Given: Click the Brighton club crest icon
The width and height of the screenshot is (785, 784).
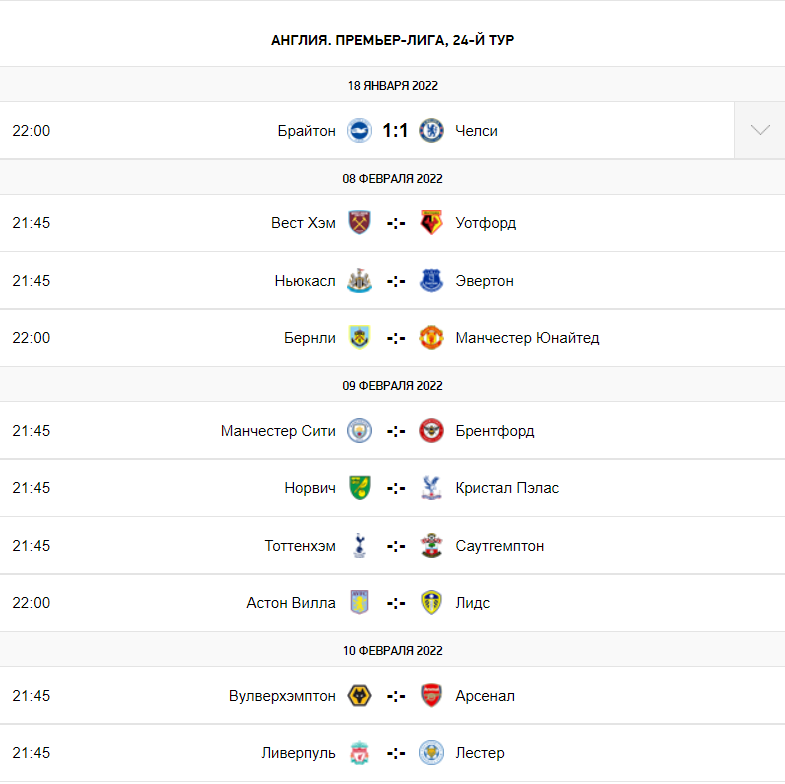Looking at the screenshot, I should [359, 130].
